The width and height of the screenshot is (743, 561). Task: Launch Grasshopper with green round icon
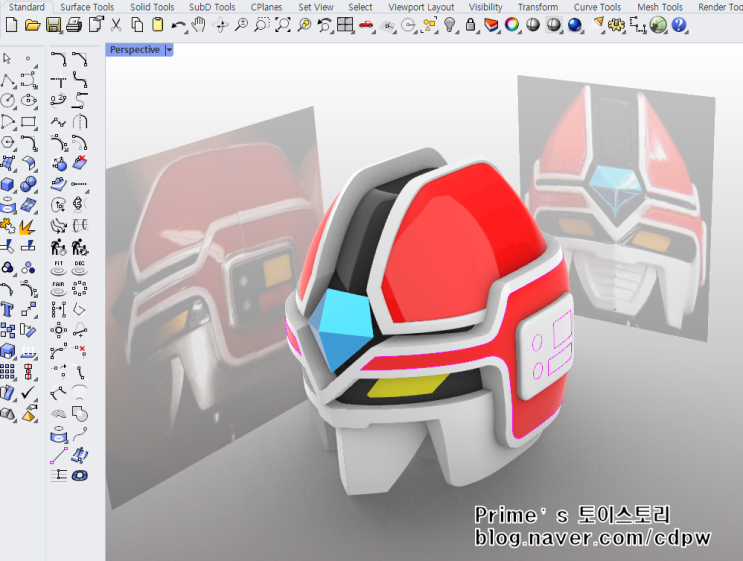coord(658,25)
